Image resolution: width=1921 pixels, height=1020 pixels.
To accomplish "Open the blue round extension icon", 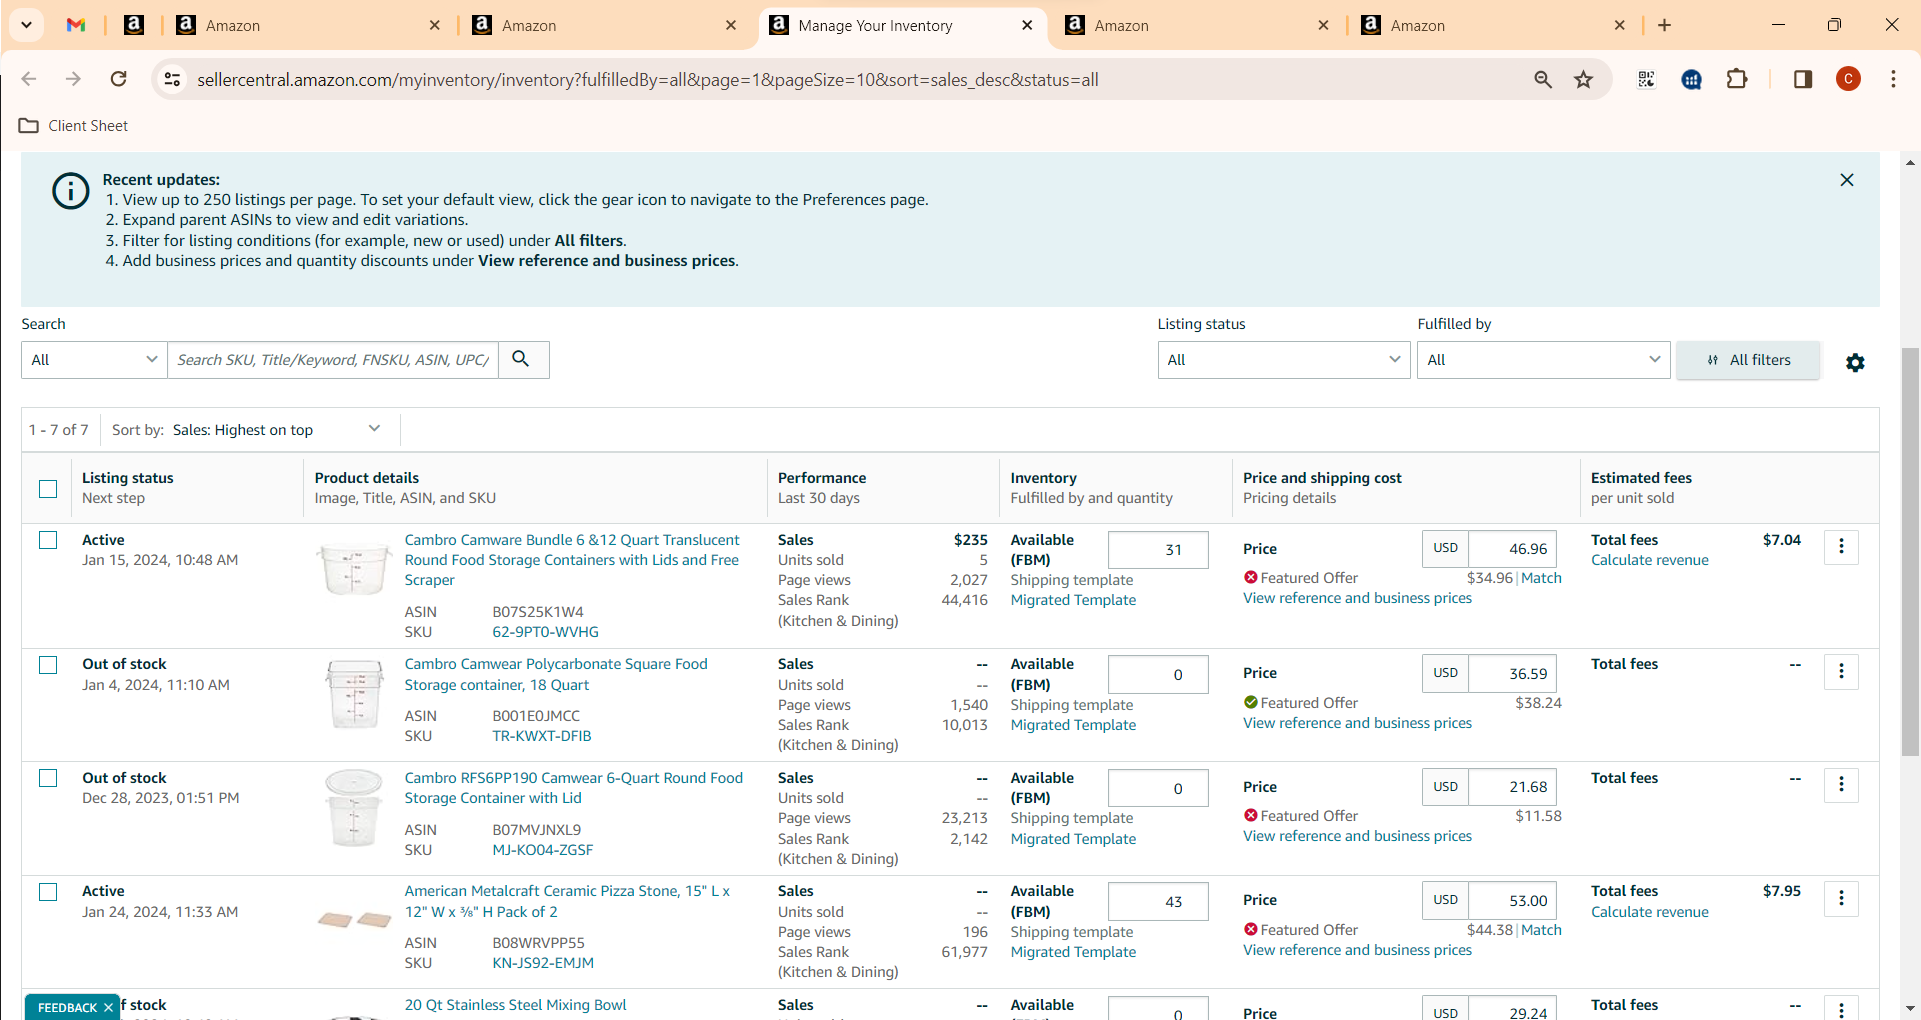I will (x=1692, y=79).
